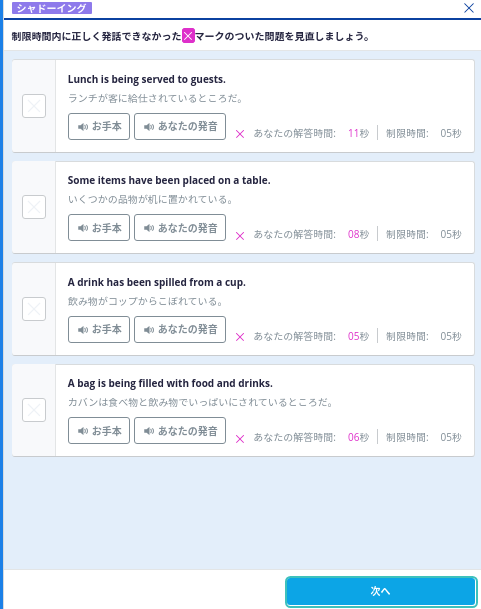The height and width of the screenshot is (609, 481).
Task: Click the pink X icon next to 08秒 answer time
Action: pos(240,236)
